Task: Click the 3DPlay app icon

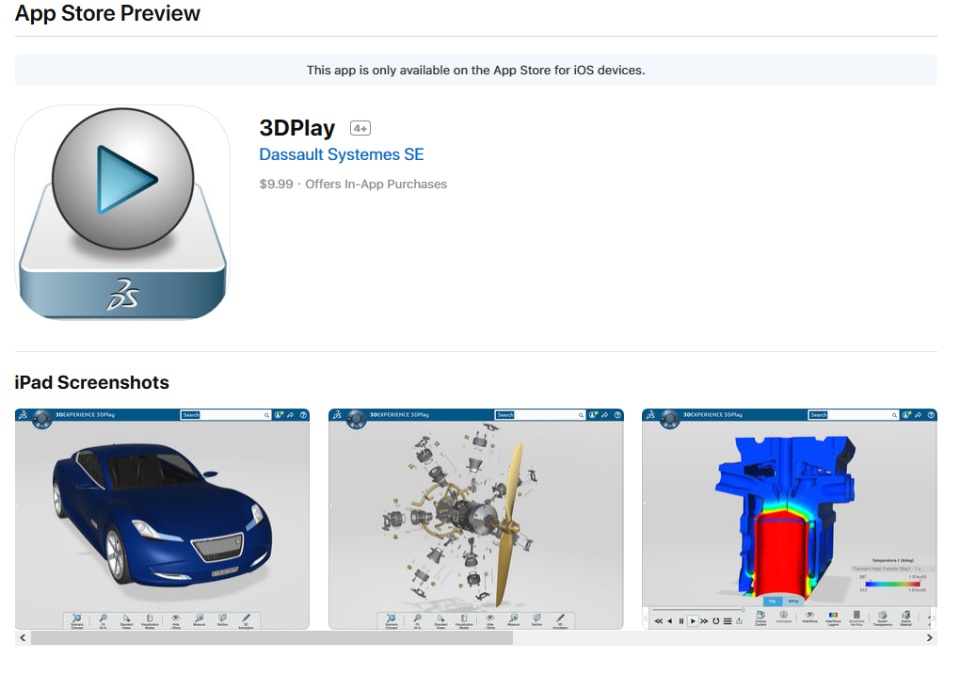Action: tap(122, 212)
